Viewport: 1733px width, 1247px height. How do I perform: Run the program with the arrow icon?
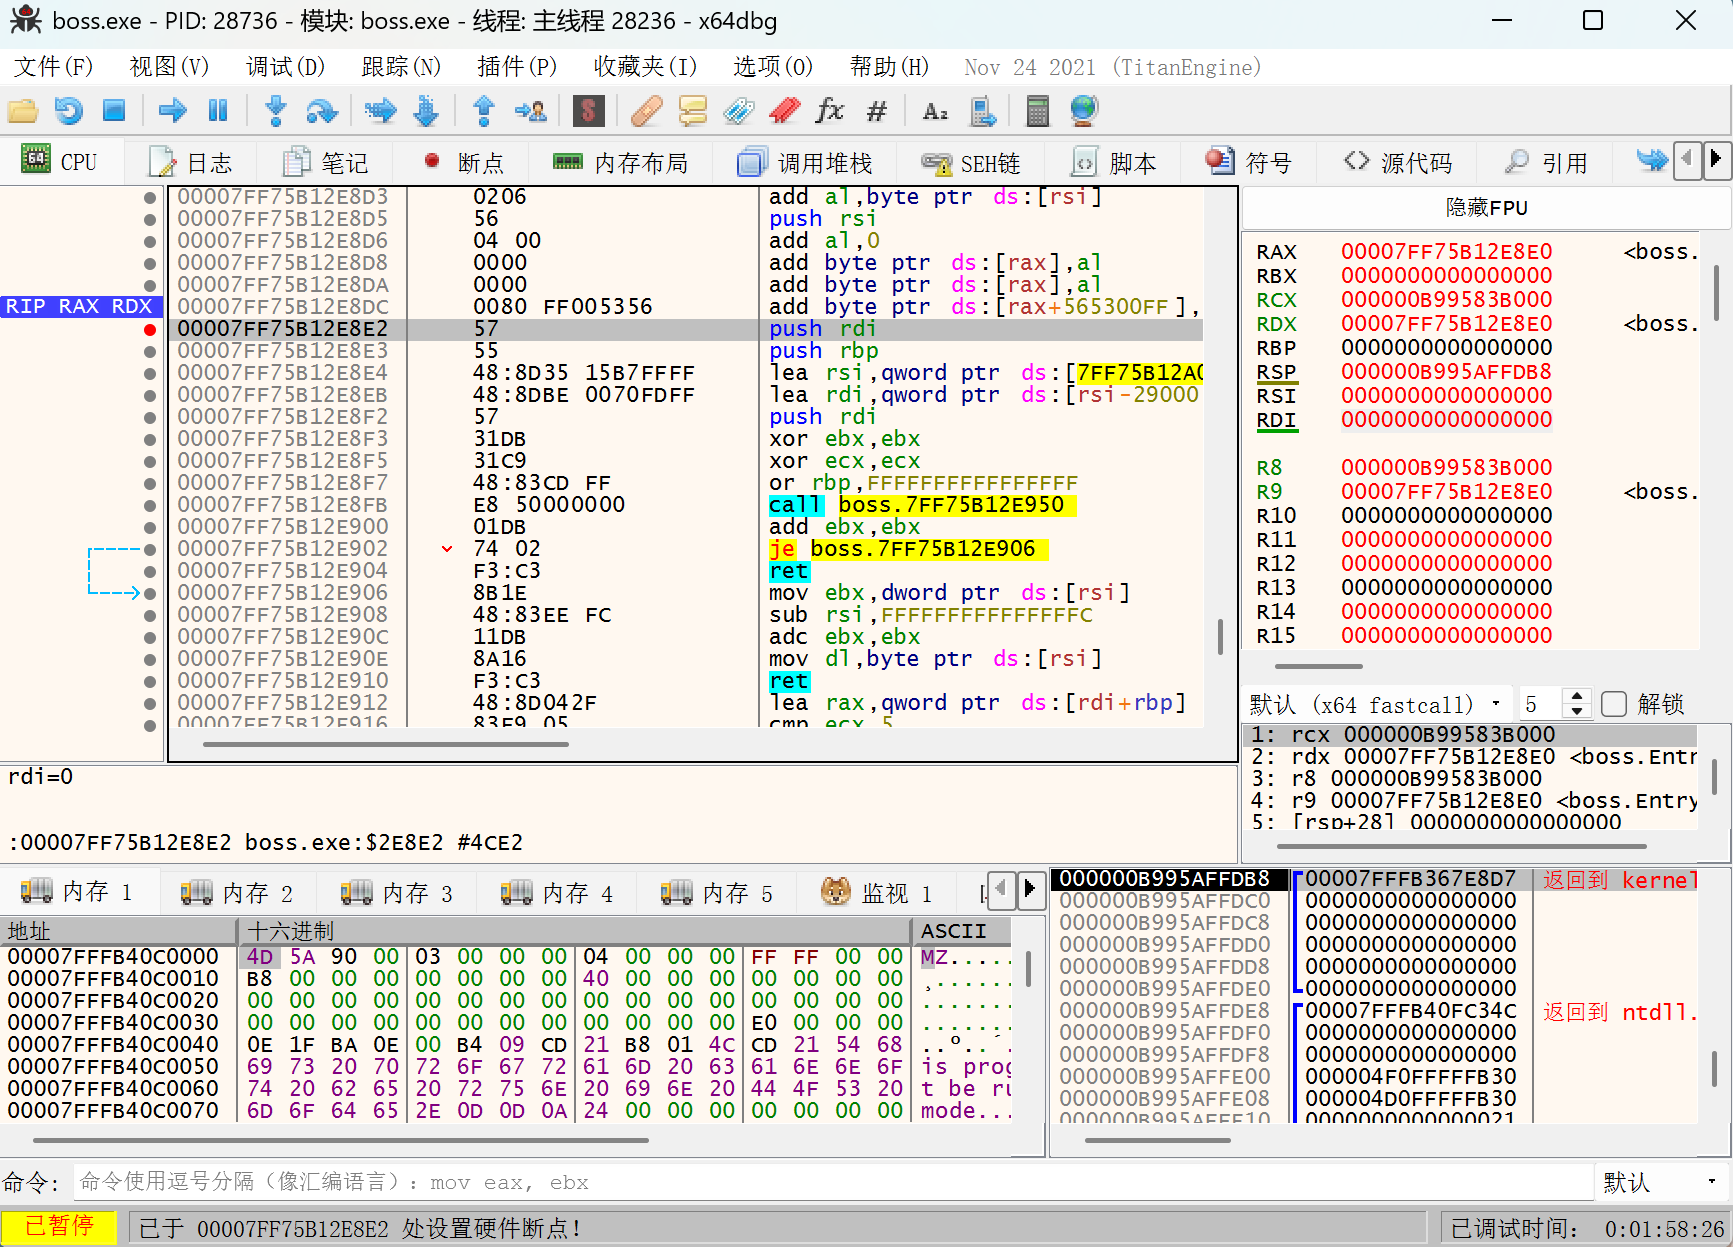172,111
